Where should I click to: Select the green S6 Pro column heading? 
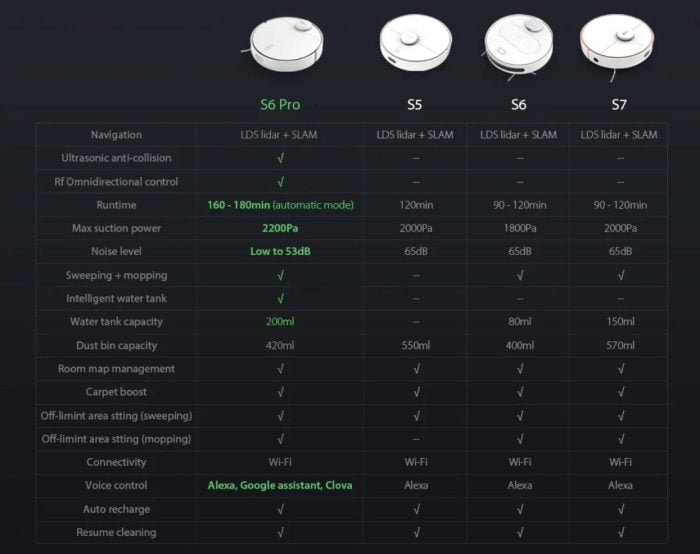(280, 104)
